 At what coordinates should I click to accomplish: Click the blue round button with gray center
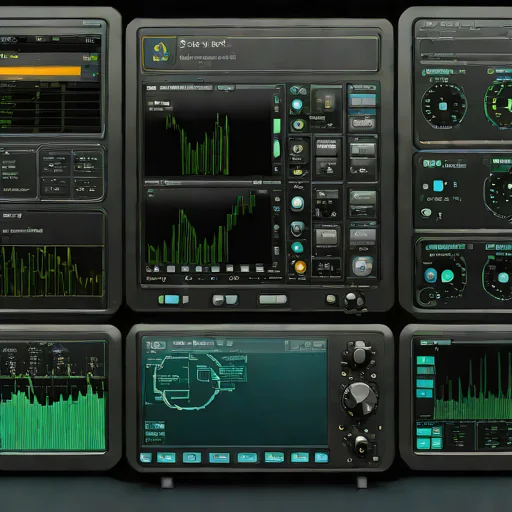[430, 275]
